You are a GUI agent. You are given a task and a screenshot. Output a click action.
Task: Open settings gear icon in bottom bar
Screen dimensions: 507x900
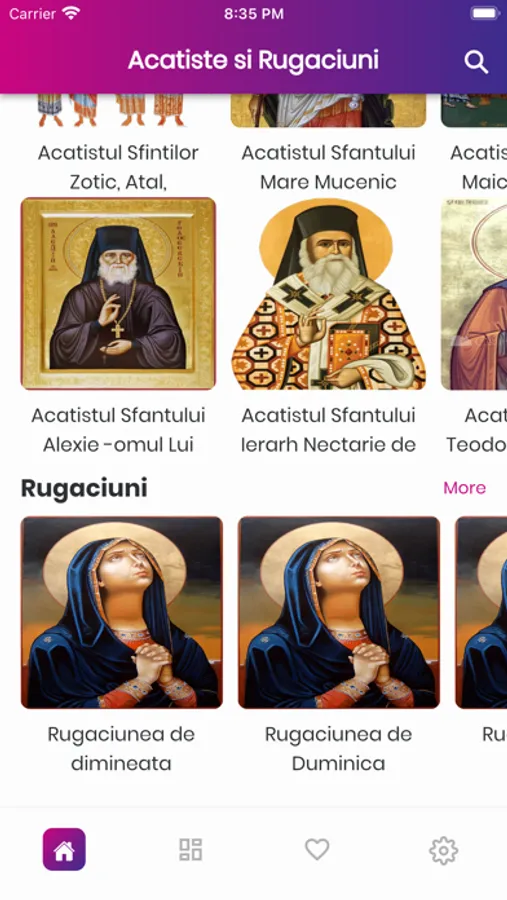443,850
